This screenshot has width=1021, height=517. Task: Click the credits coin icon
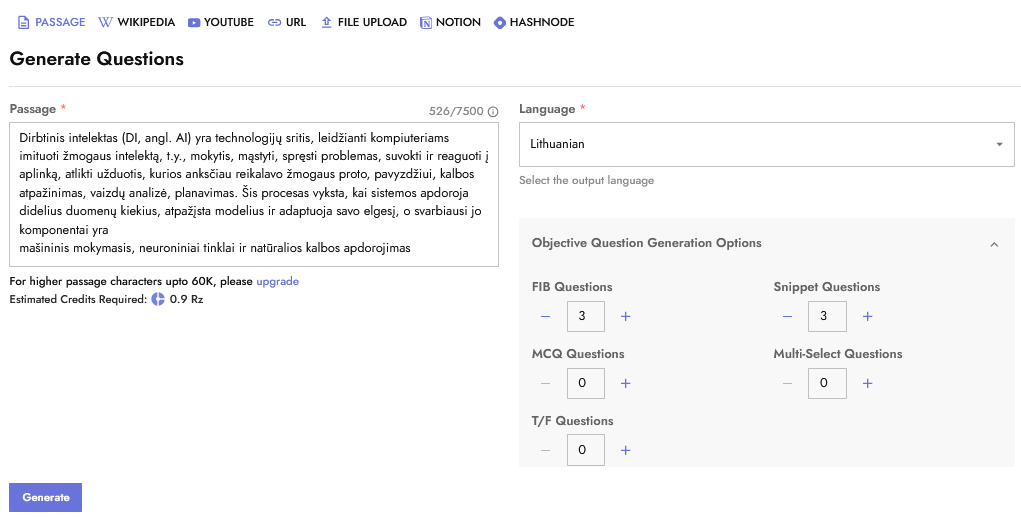click(158, 299)
